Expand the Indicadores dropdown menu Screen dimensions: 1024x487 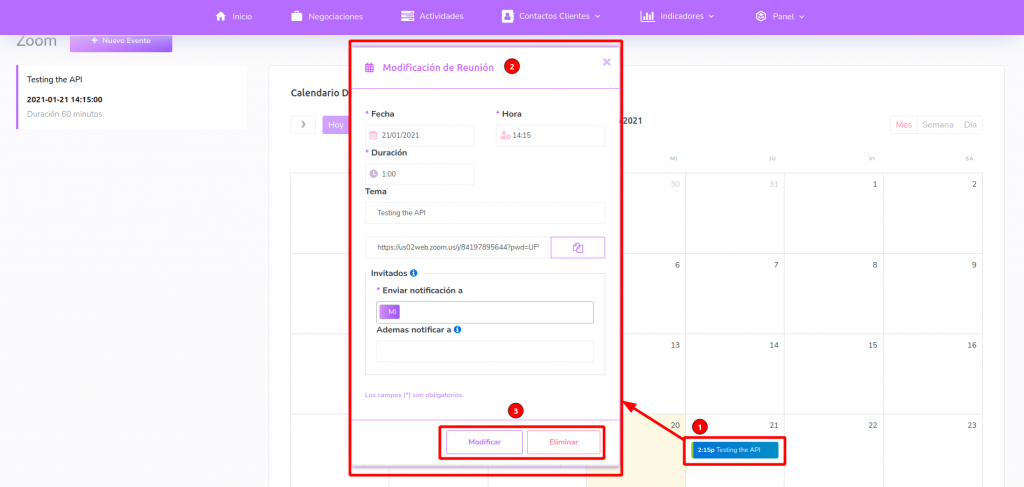click(x=677, y=16)
